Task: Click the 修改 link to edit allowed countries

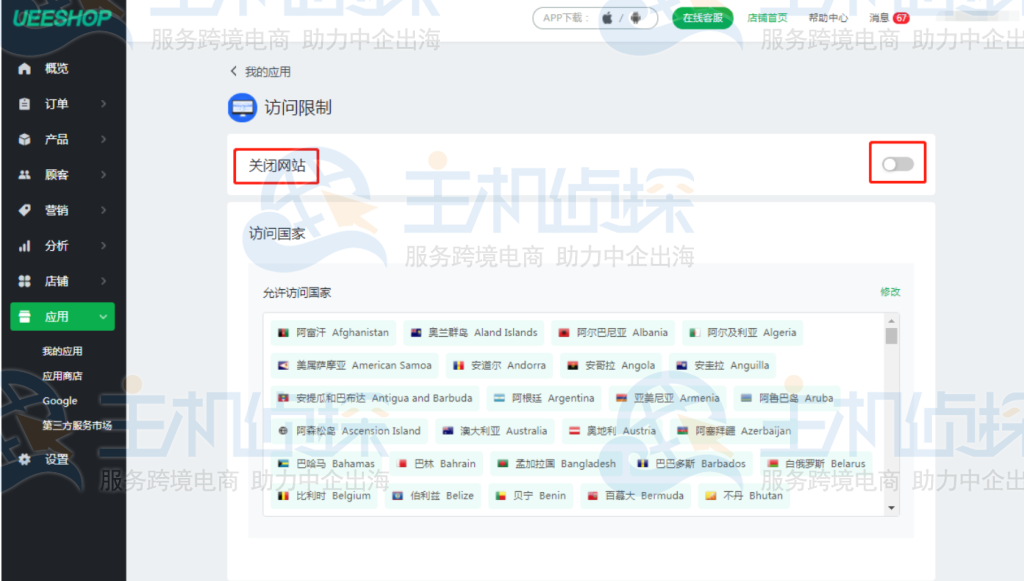Action: click(892, 291)
